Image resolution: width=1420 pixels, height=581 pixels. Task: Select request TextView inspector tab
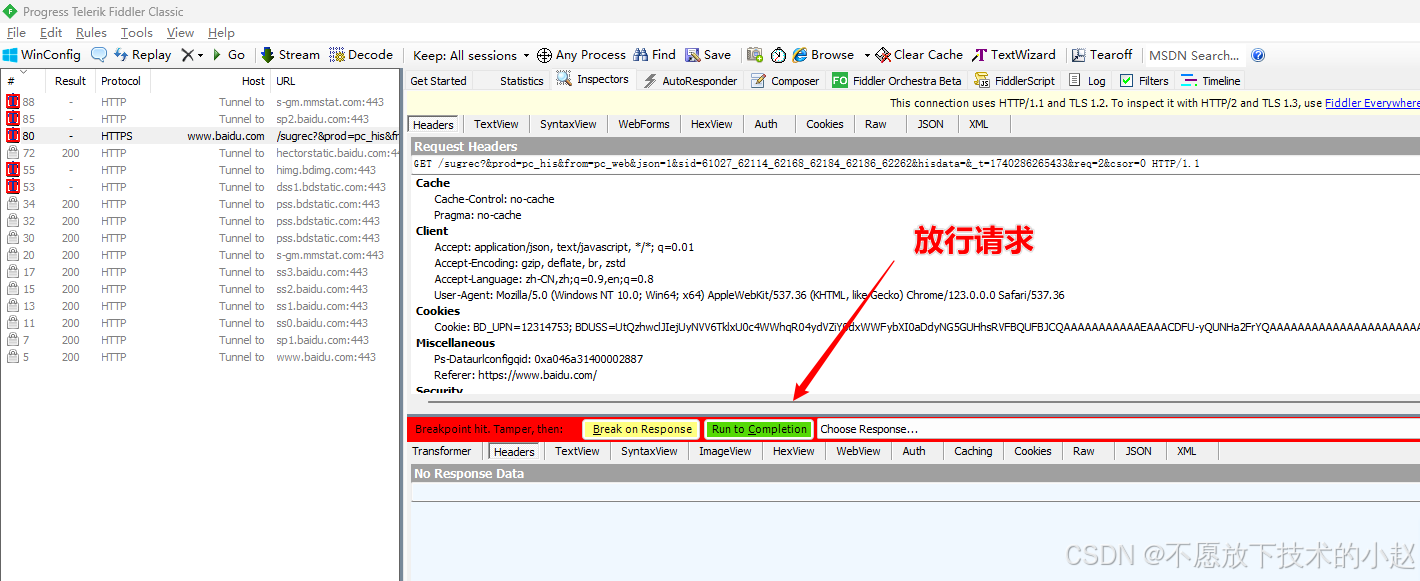(x=496, y=124)
